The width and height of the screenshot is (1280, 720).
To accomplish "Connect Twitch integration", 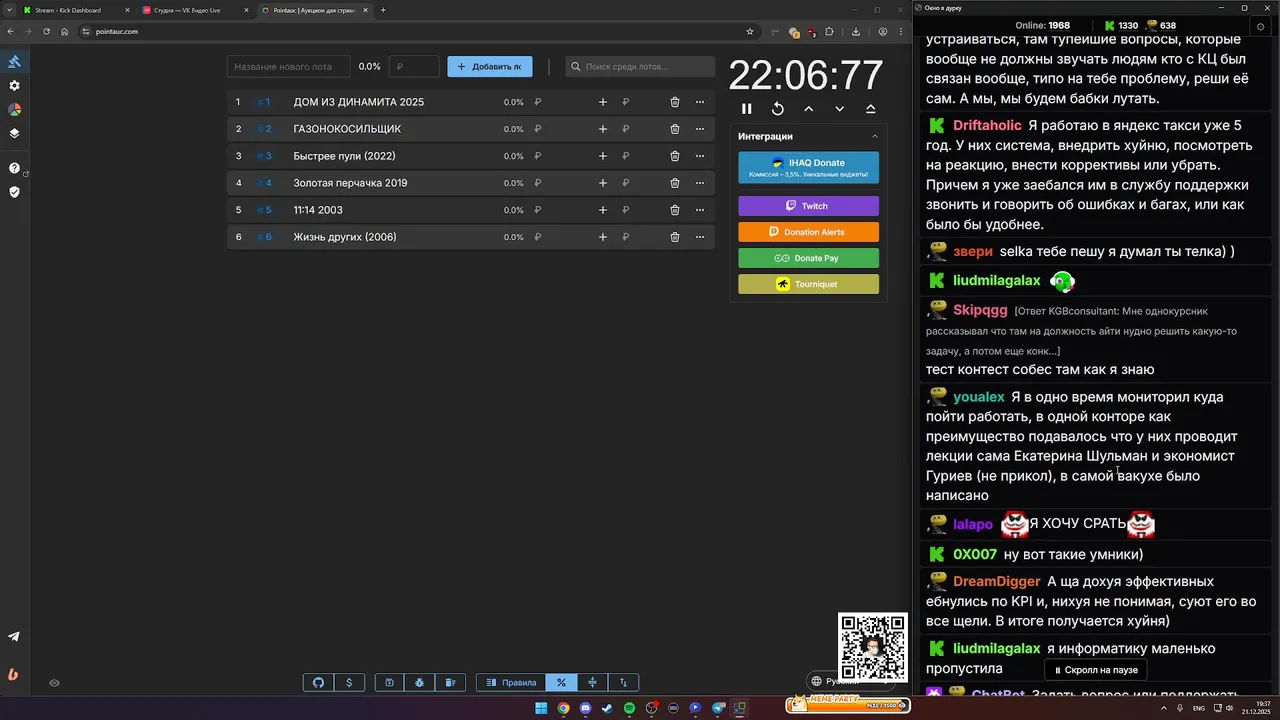I will [808, 206].
